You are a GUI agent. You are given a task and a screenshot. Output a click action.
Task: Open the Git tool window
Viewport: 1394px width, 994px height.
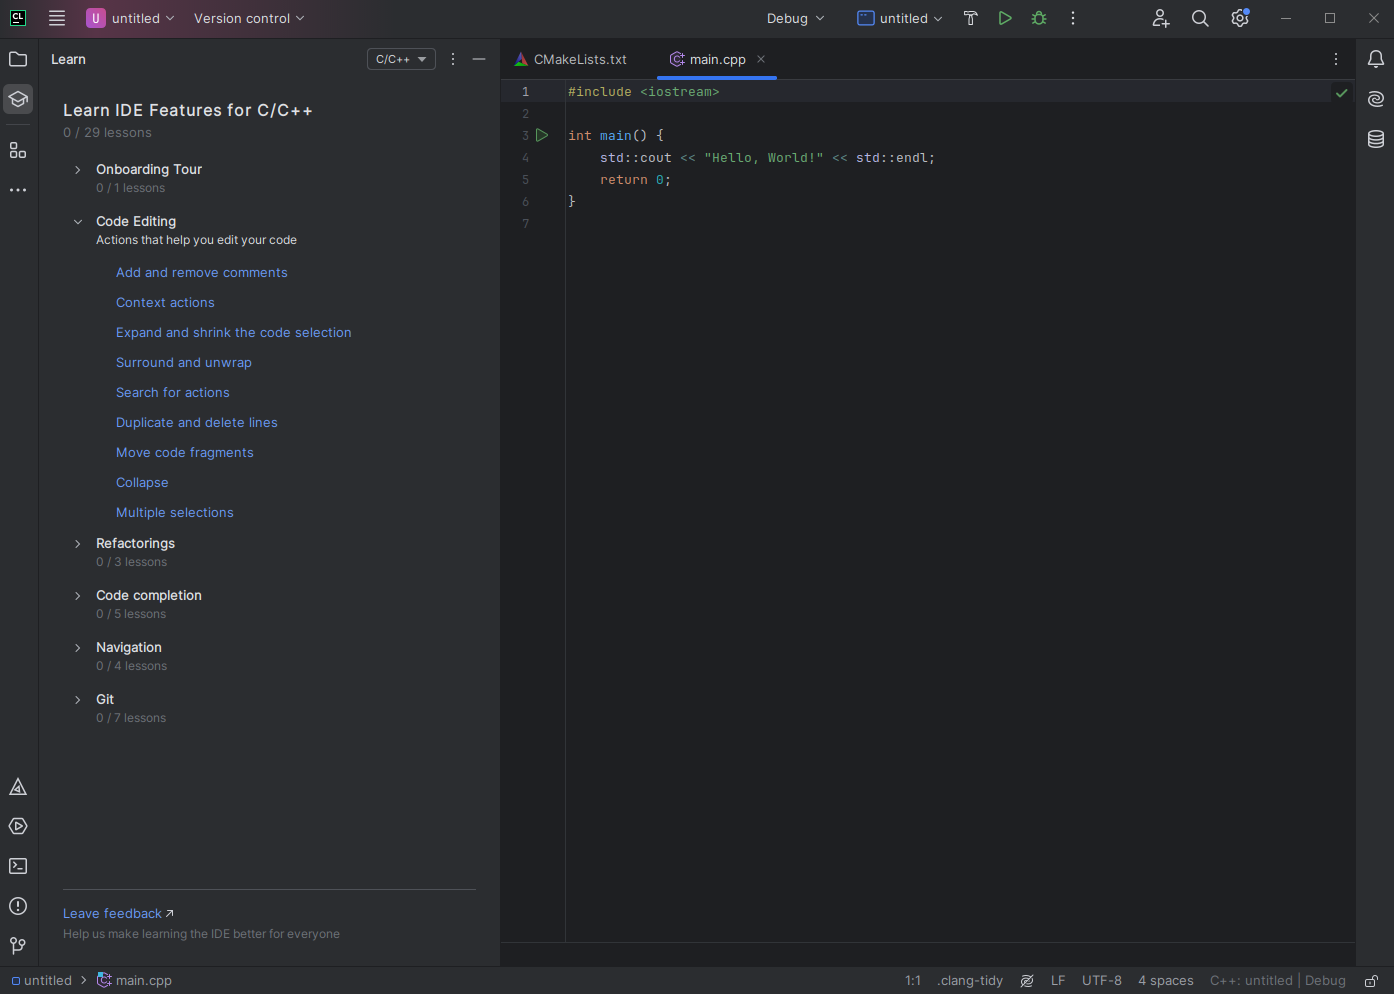(x=18, y=945)
